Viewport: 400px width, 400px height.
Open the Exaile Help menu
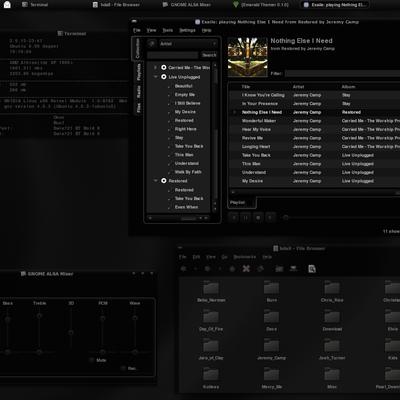207,30
